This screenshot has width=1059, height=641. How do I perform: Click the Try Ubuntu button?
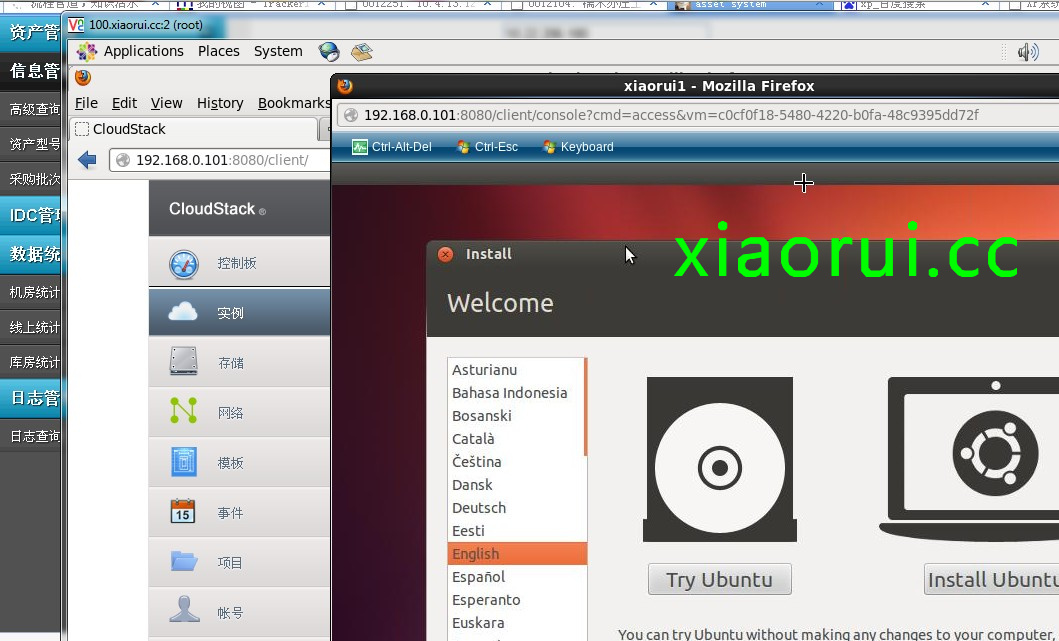coord(719,580)
